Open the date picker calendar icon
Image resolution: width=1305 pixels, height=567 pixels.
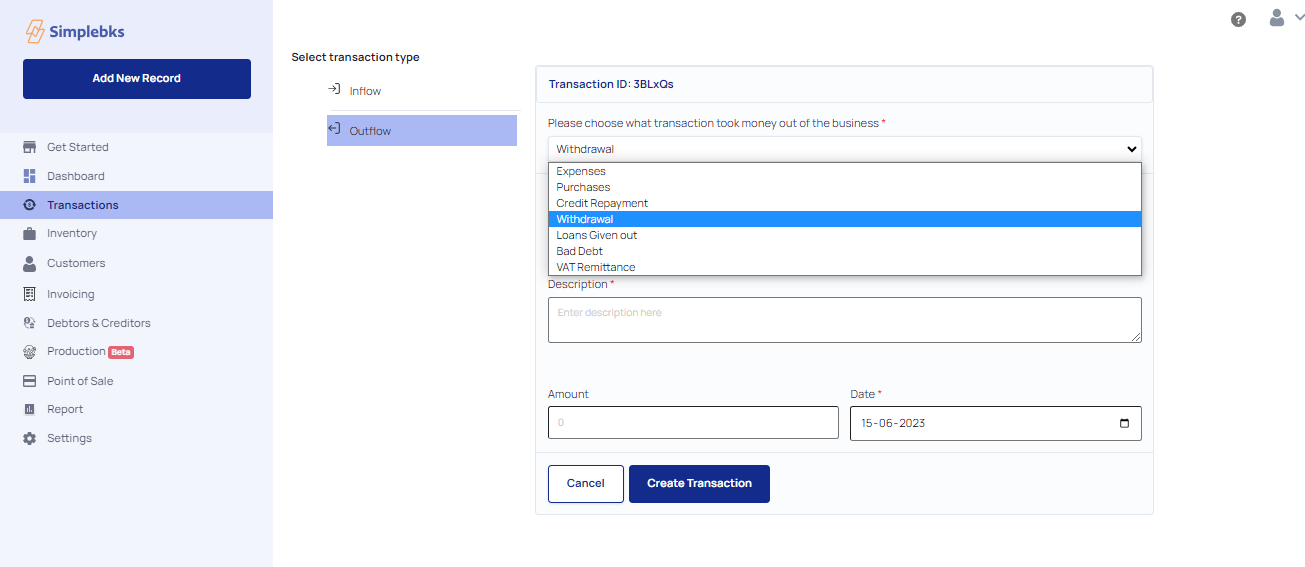tap(1125, 423)
